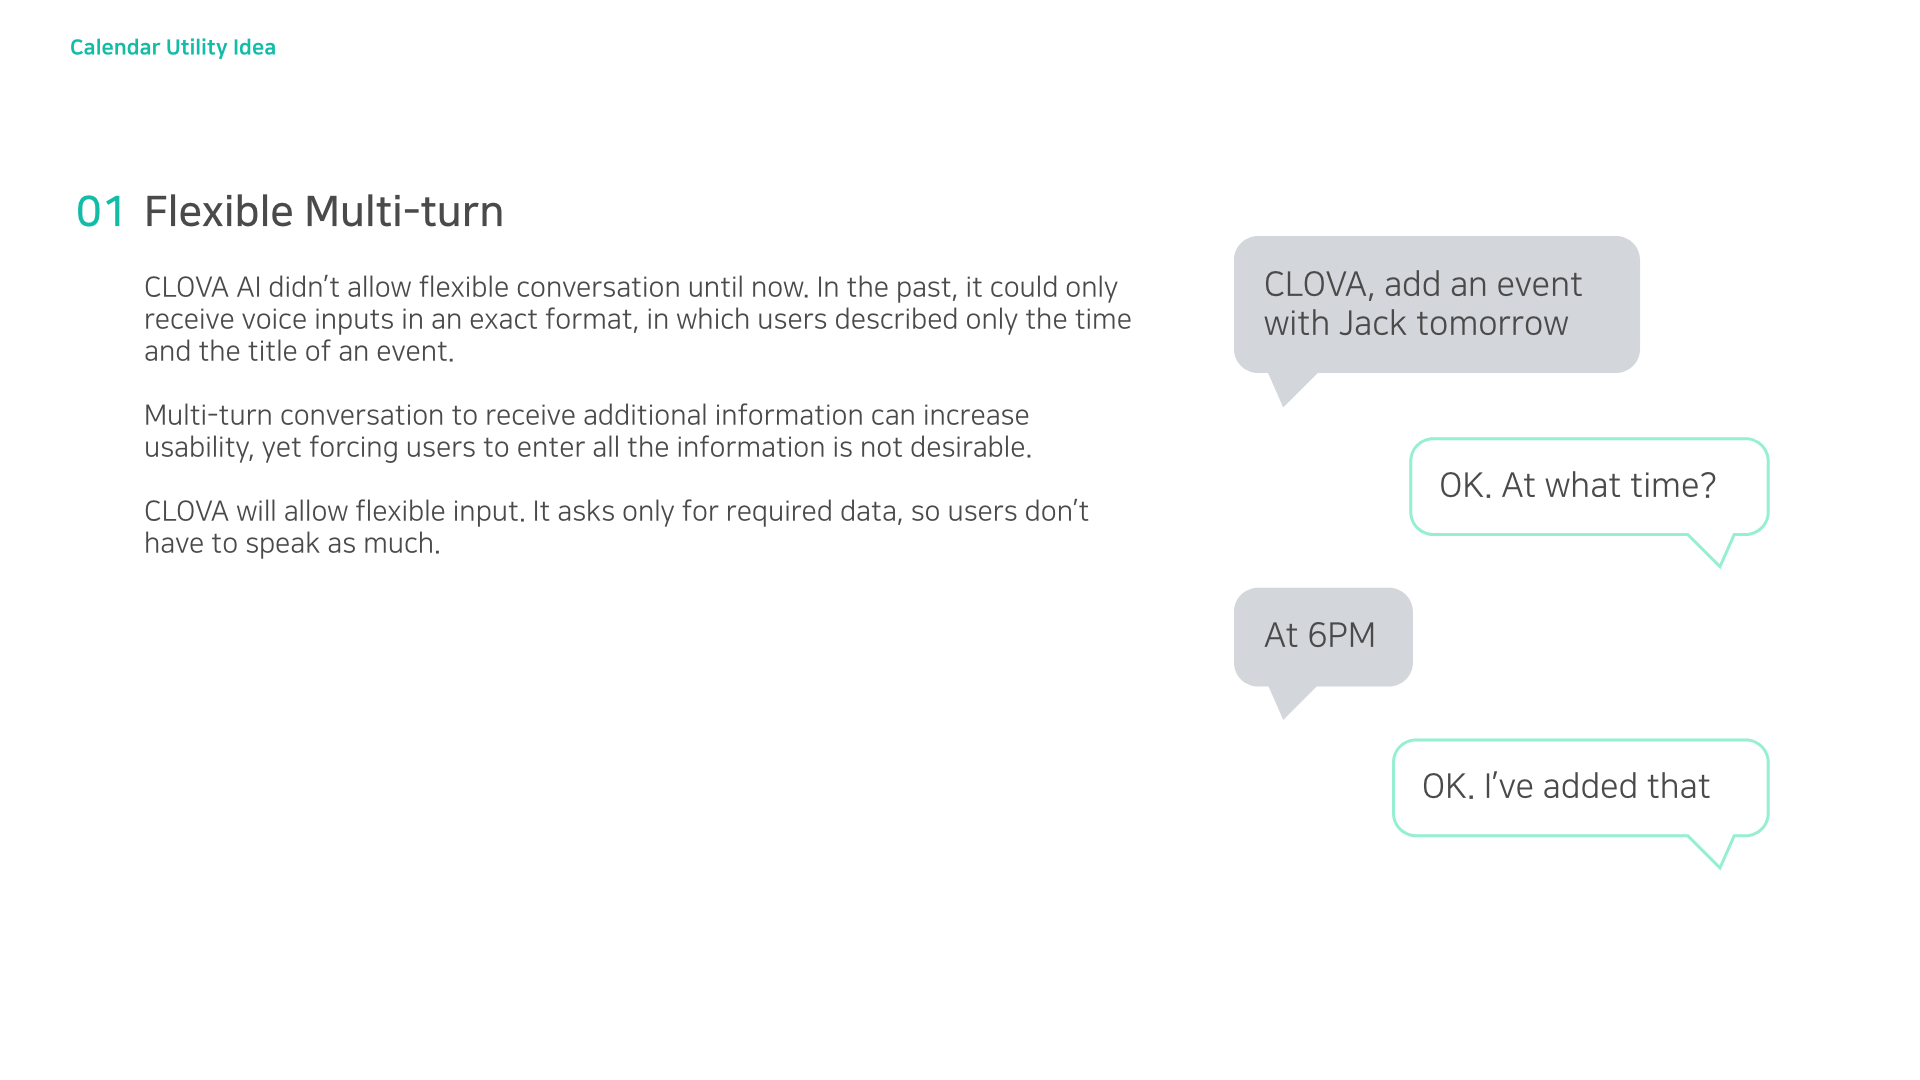
Task: Click the 'At 6PM' gray speech bubble
Action: (x=1323, y=636)
